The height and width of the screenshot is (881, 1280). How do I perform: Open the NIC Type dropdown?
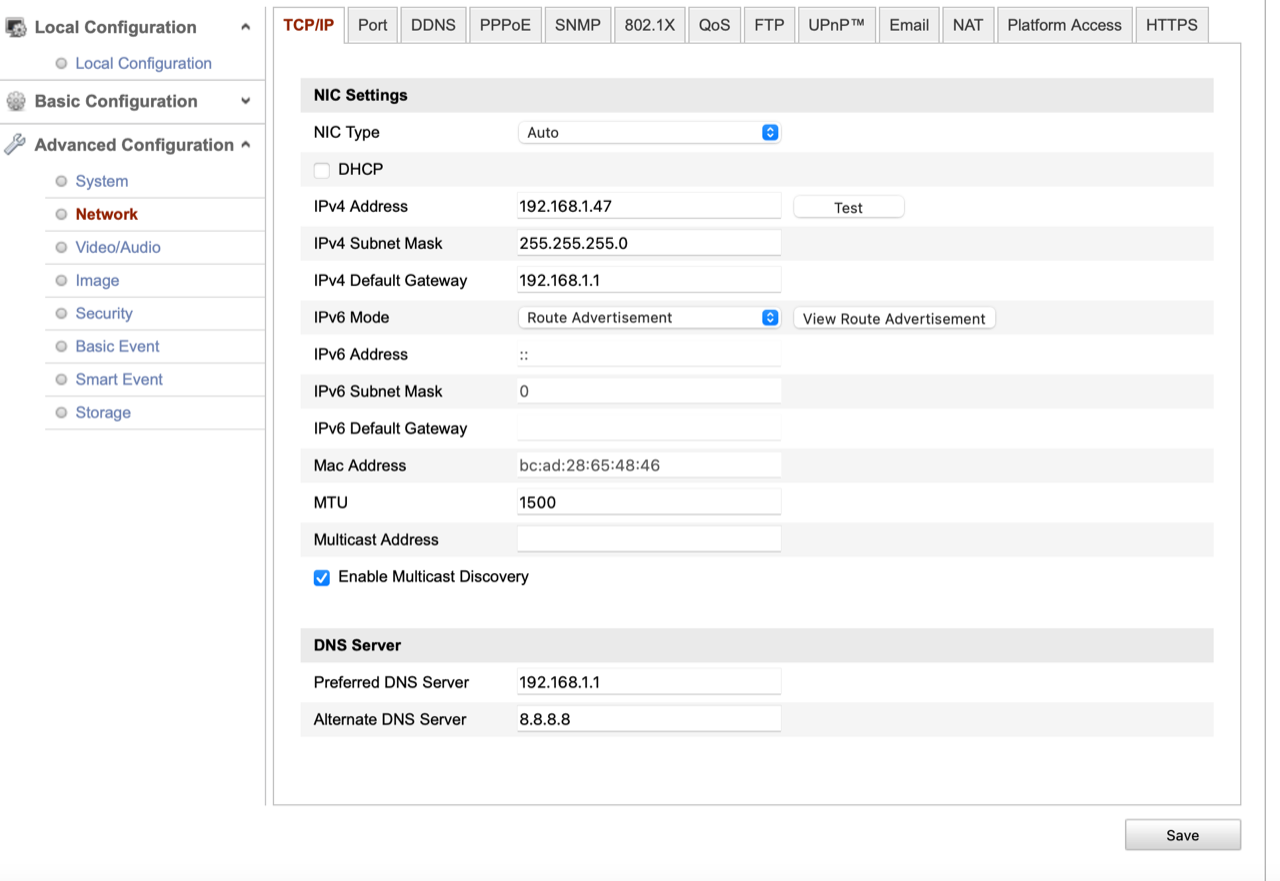(x=648, y=132)
